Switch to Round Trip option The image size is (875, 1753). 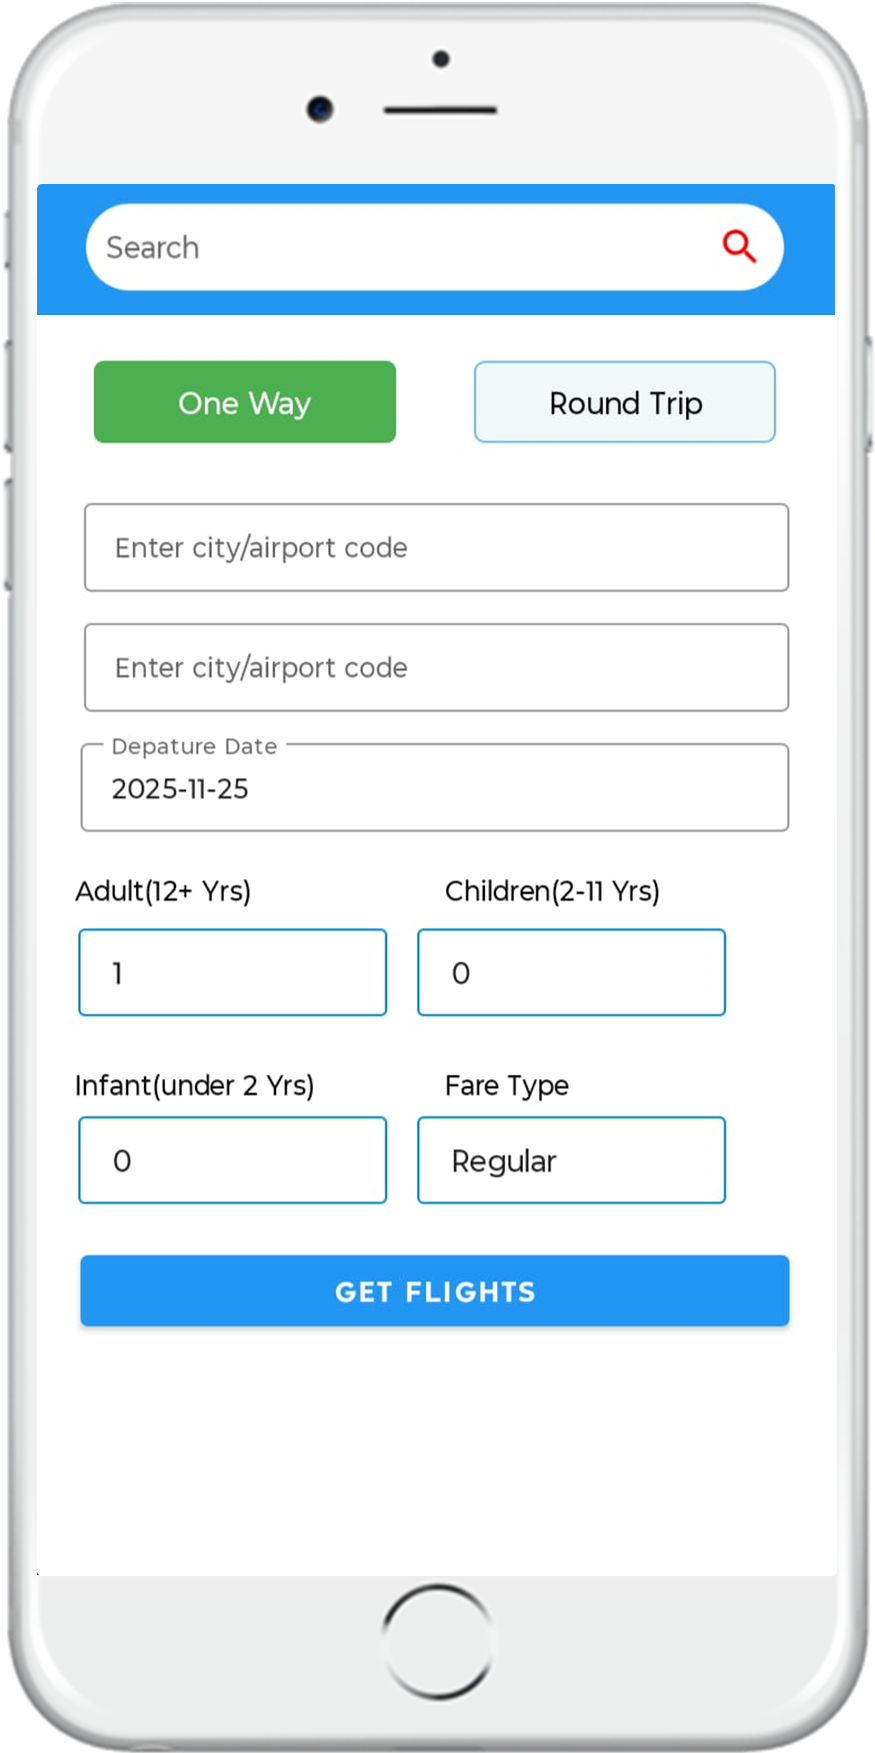pos(625,402)
